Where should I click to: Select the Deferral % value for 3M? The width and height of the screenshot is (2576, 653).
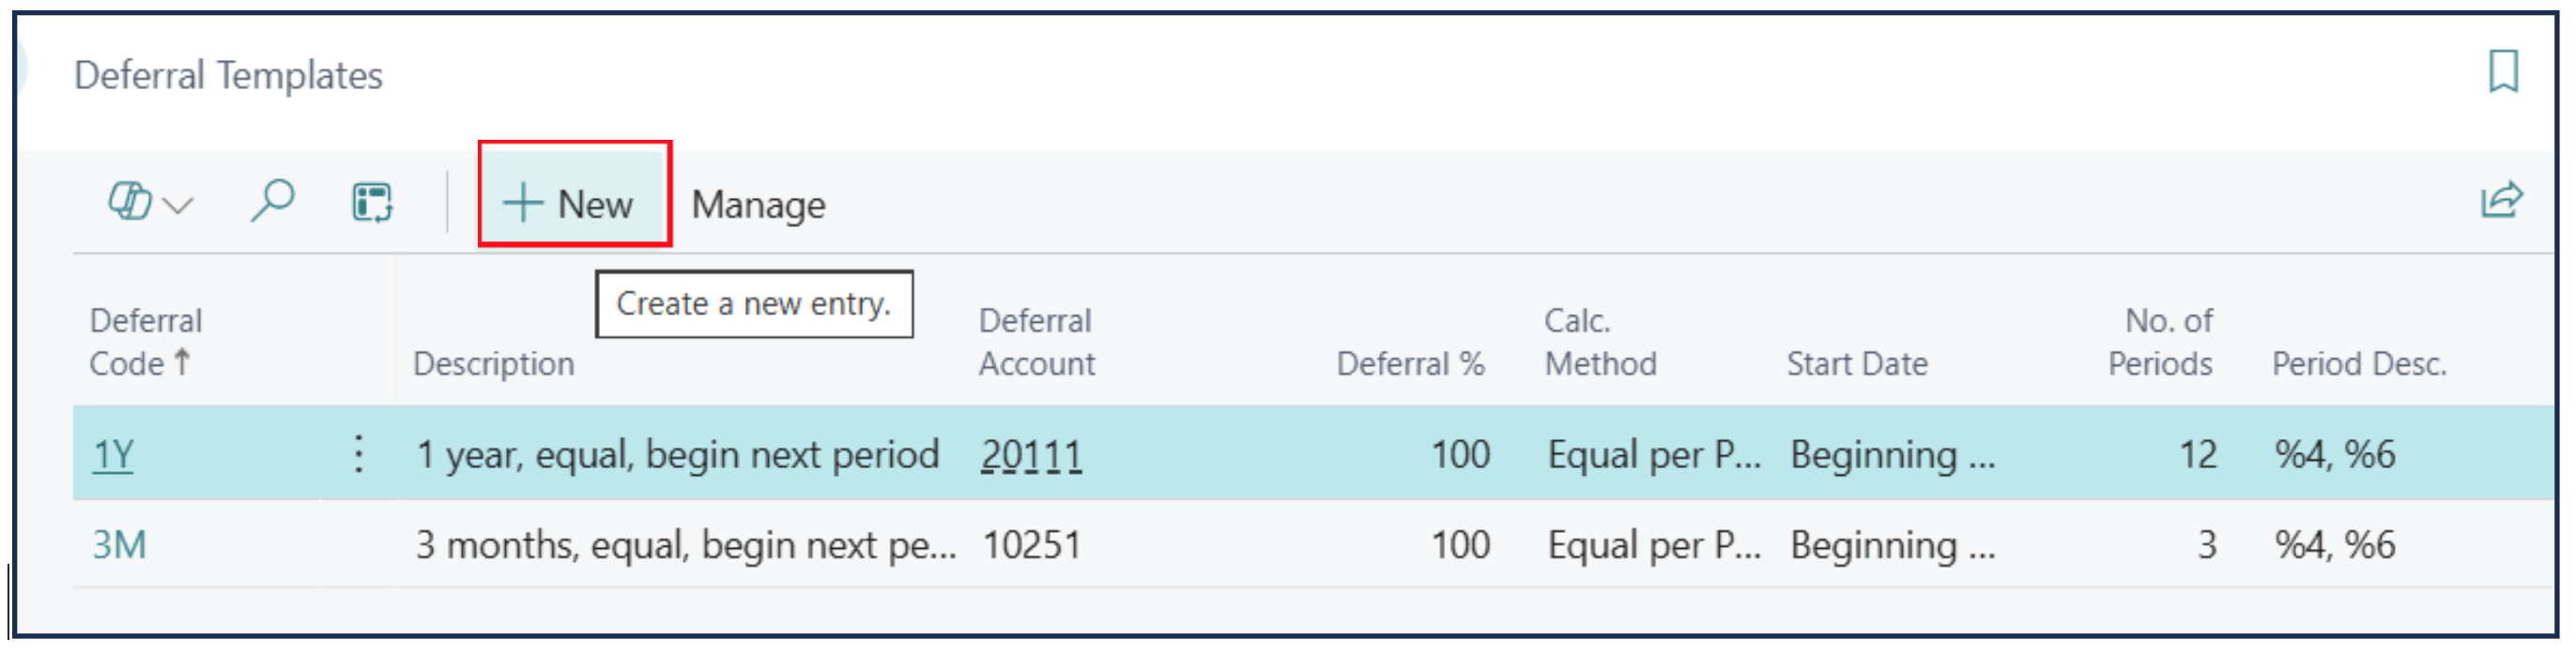pyautogui.click(x=1459, y=545)
